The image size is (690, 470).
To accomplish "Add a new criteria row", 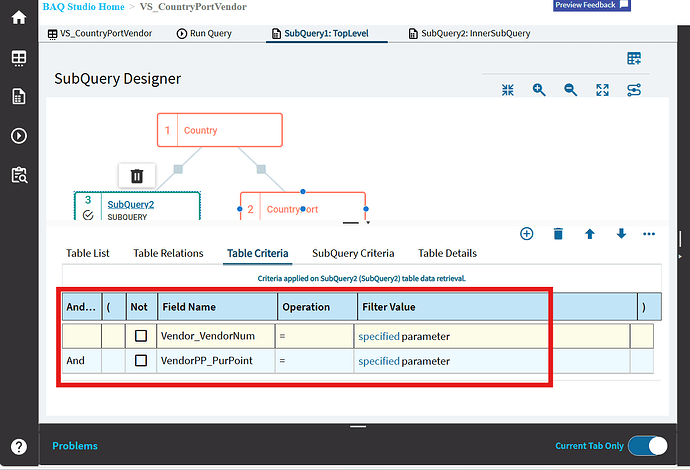I will pos(526,234).
